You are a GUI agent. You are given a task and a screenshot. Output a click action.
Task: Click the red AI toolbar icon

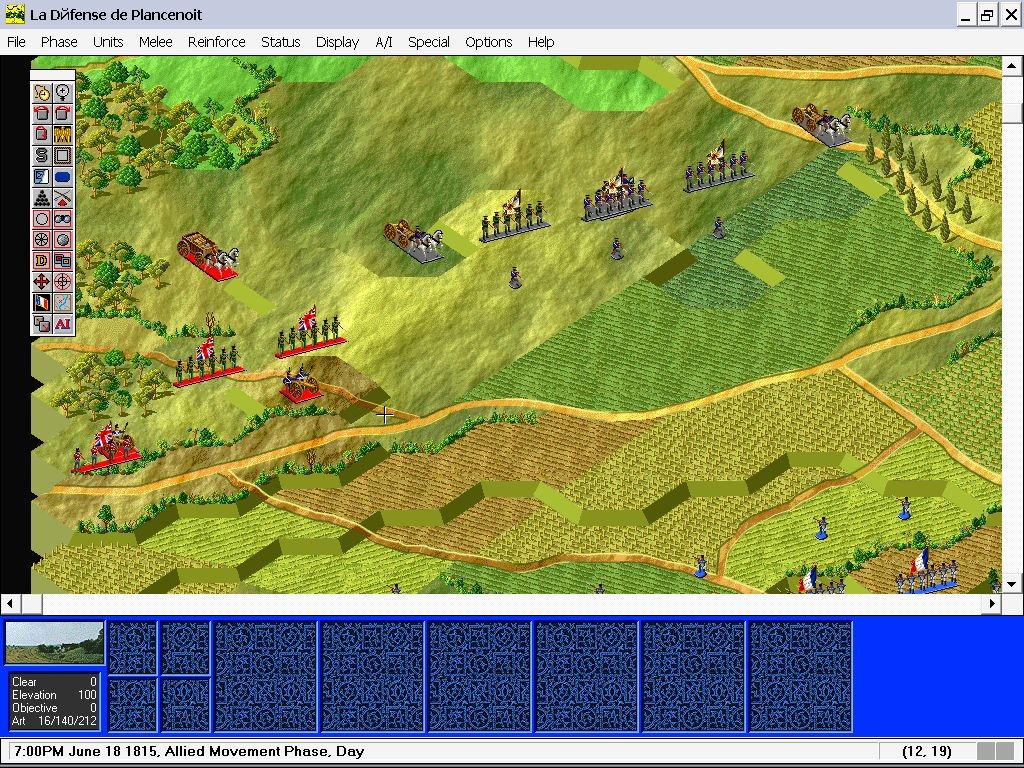(x=63, y=323)
